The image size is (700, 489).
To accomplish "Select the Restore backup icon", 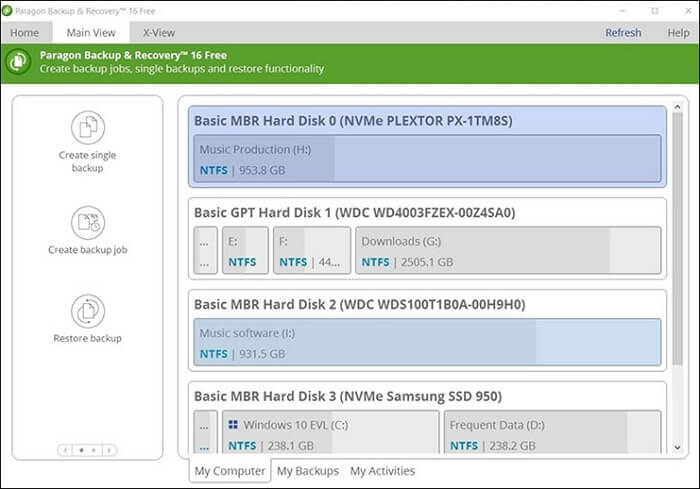I will point(88,310).
